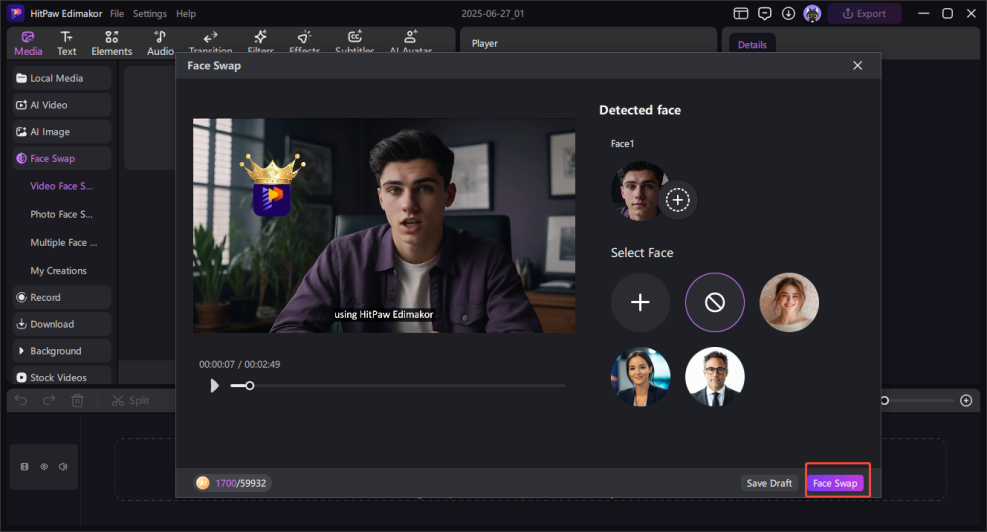Viewport: 987px width, 532px height.
Task: Click the timeline zoom slider handle
Action: 884,400
